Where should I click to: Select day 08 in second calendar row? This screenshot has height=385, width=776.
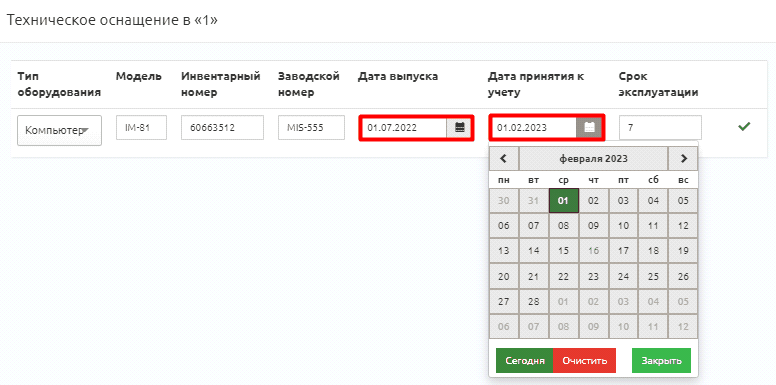pyautogui.click(x=564, y=226)
